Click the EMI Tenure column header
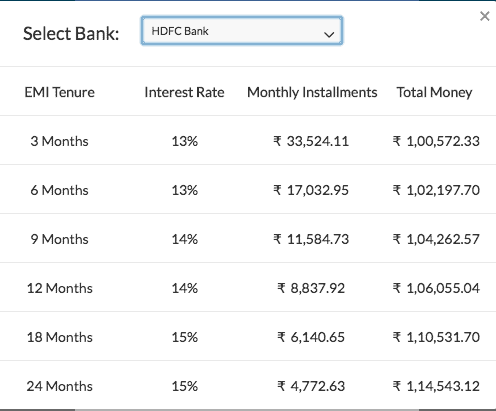The image size is (496, 411). [60, 92]
